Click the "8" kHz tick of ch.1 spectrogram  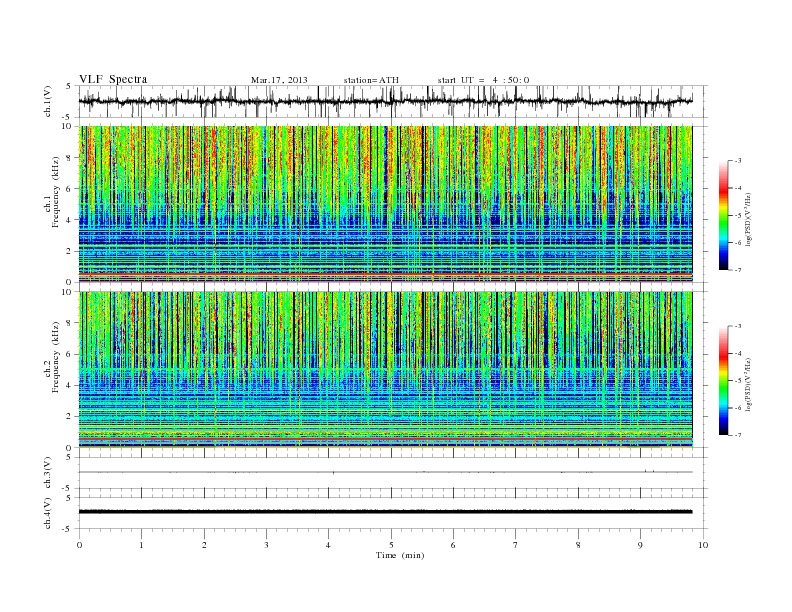coord(69,158)
